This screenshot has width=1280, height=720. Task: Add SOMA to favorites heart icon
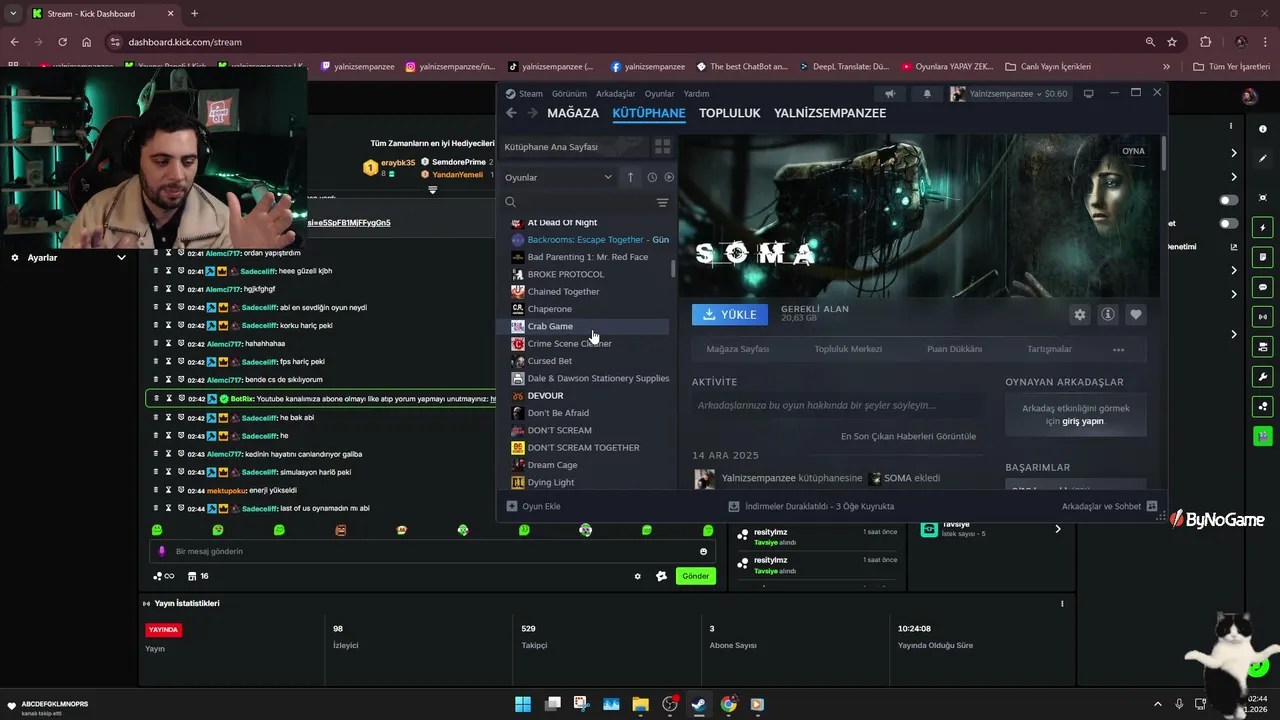tap(1136, 314)
